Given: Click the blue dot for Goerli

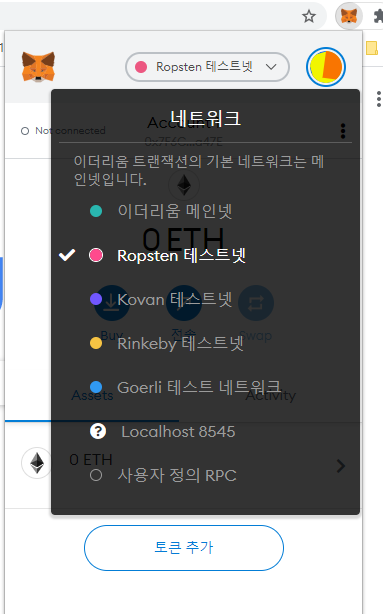Looking at the screenshot, I should [96, 387].
